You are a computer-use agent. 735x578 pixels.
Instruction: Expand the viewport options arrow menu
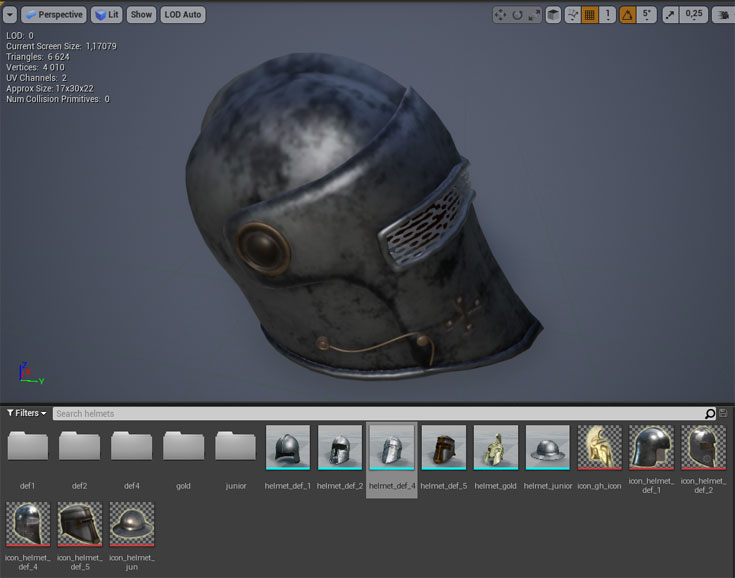coord(10,15)
